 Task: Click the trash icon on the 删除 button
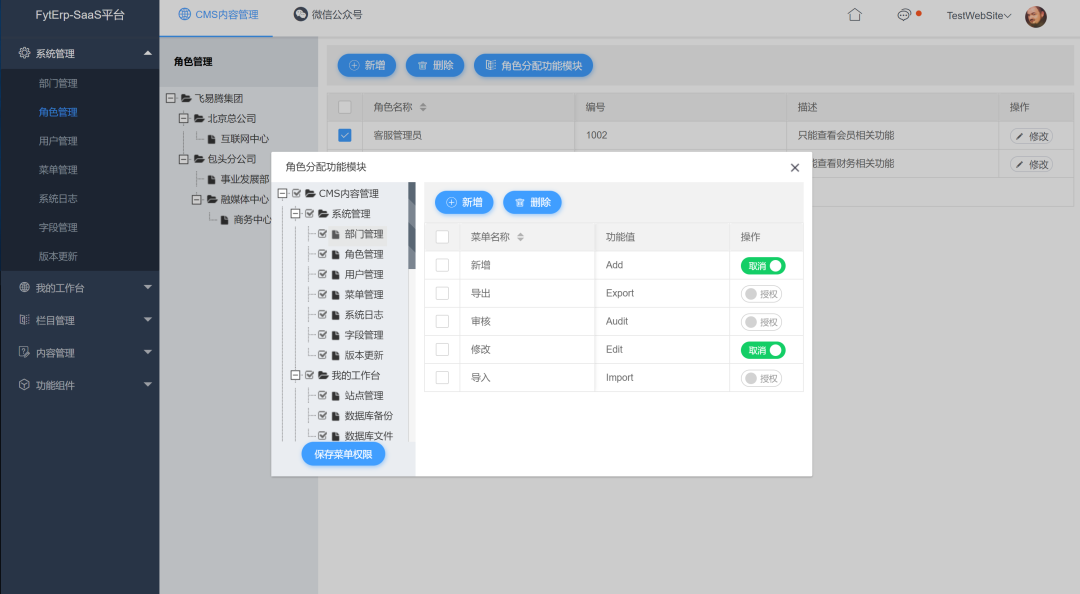519,202
